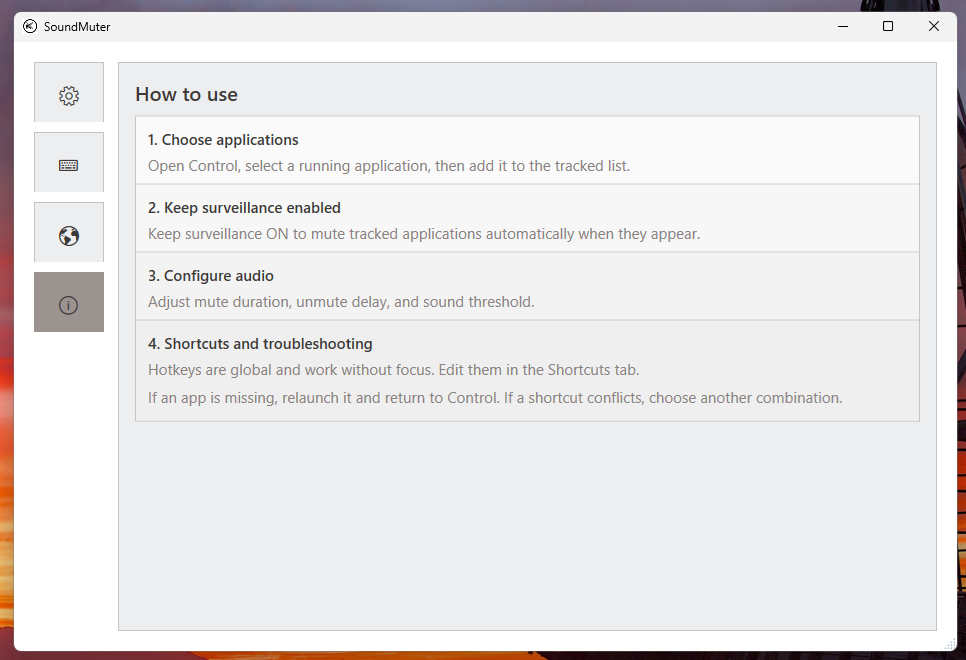Open the language globe tab
This screenshot has height=660, width=966.
tap(69, 232)
